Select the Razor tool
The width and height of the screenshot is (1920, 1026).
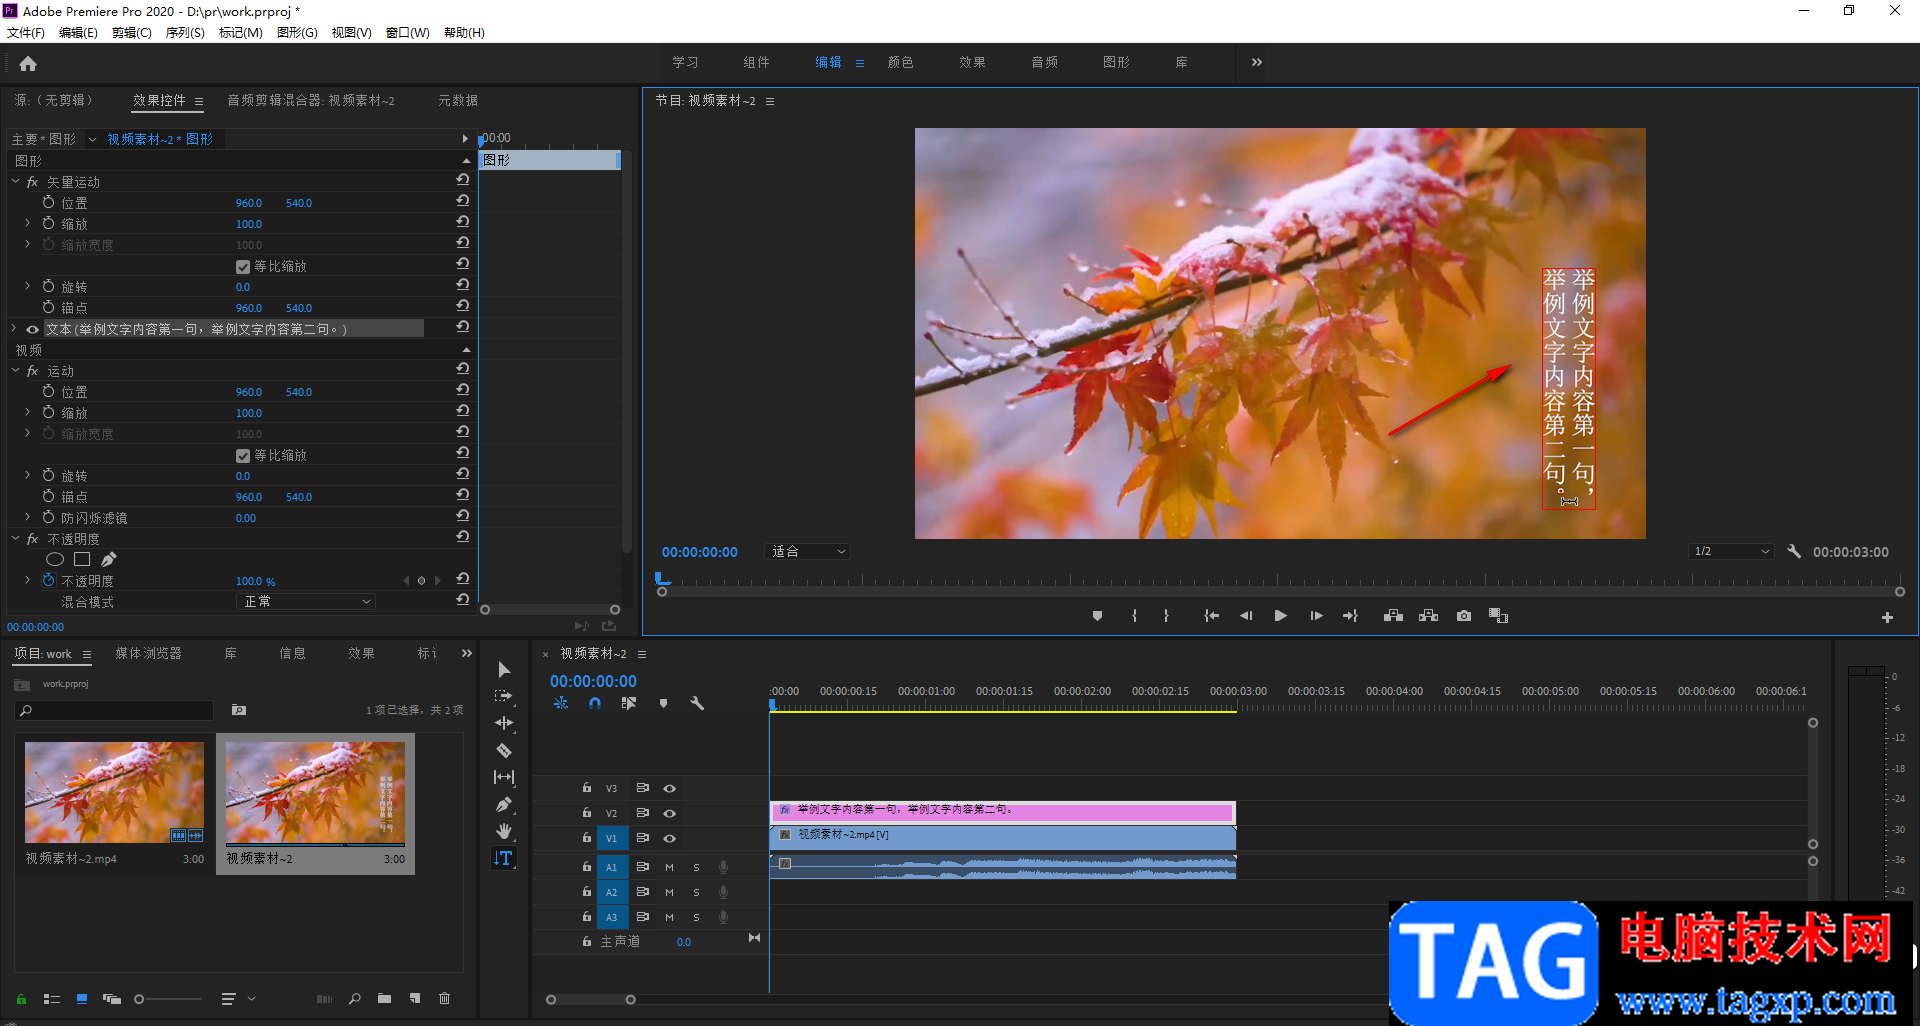(x=504, y=750)
